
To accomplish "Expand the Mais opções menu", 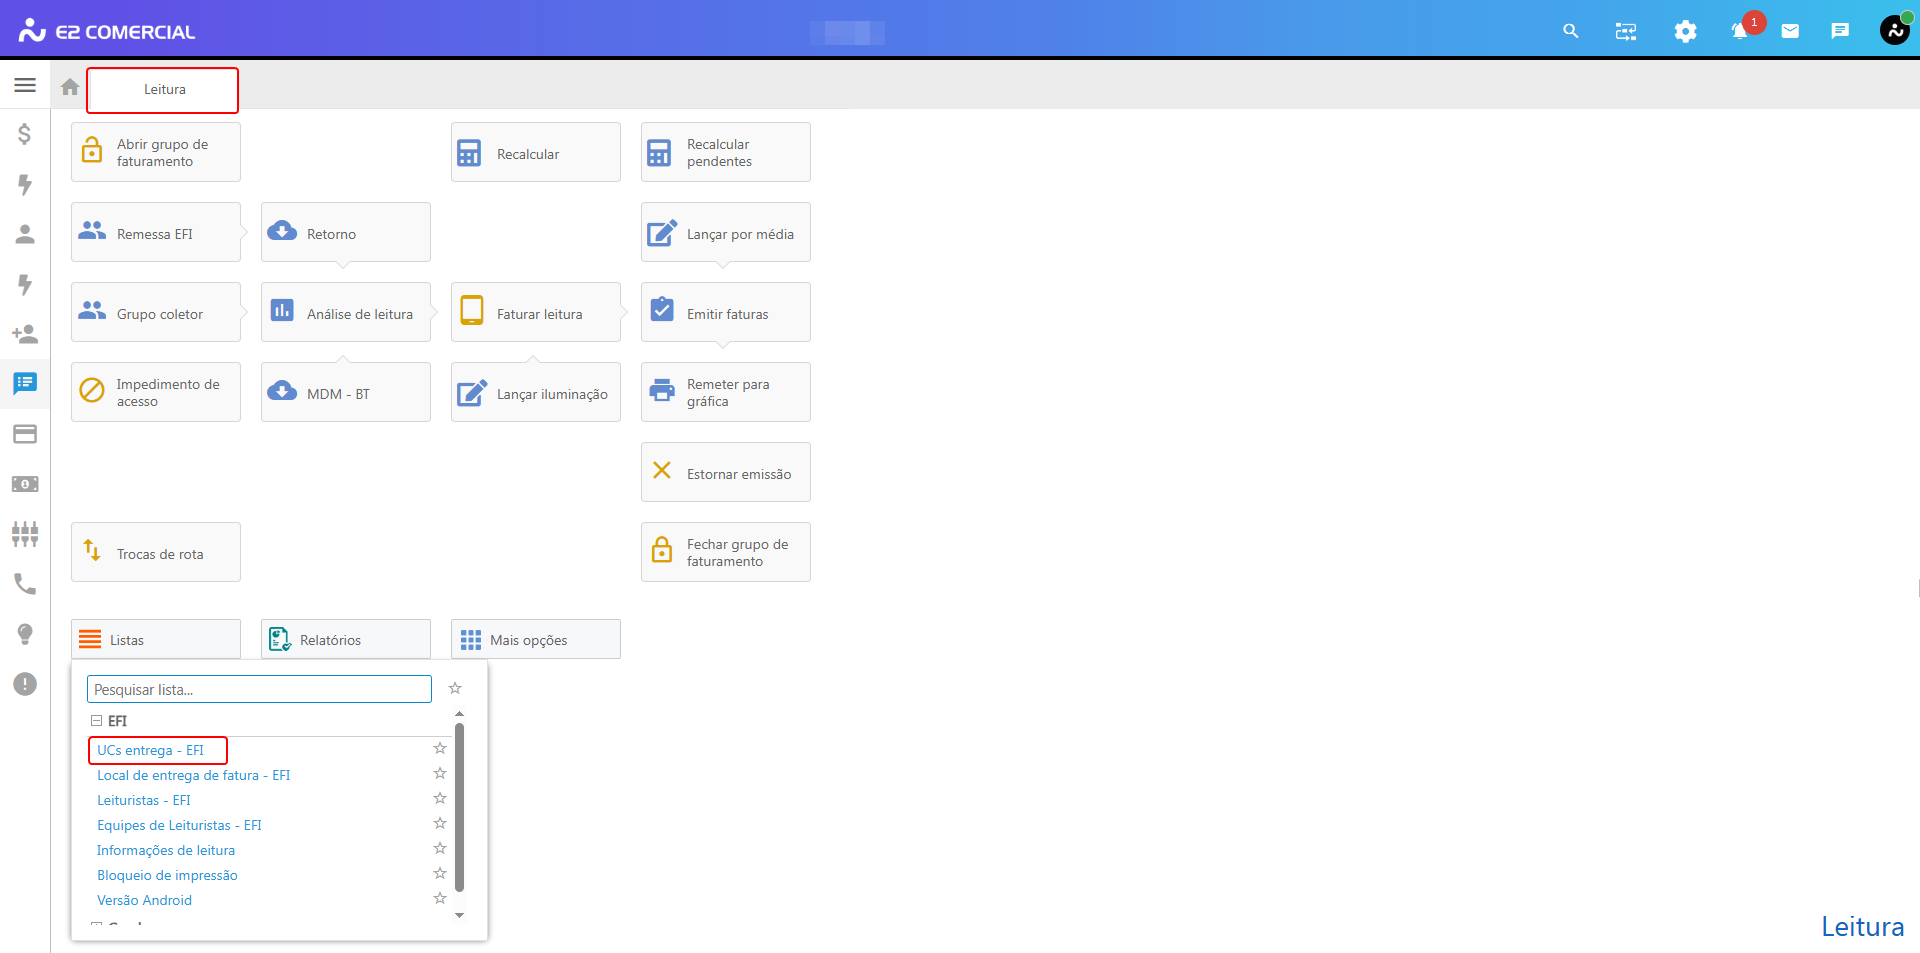I will click(535, 640).
